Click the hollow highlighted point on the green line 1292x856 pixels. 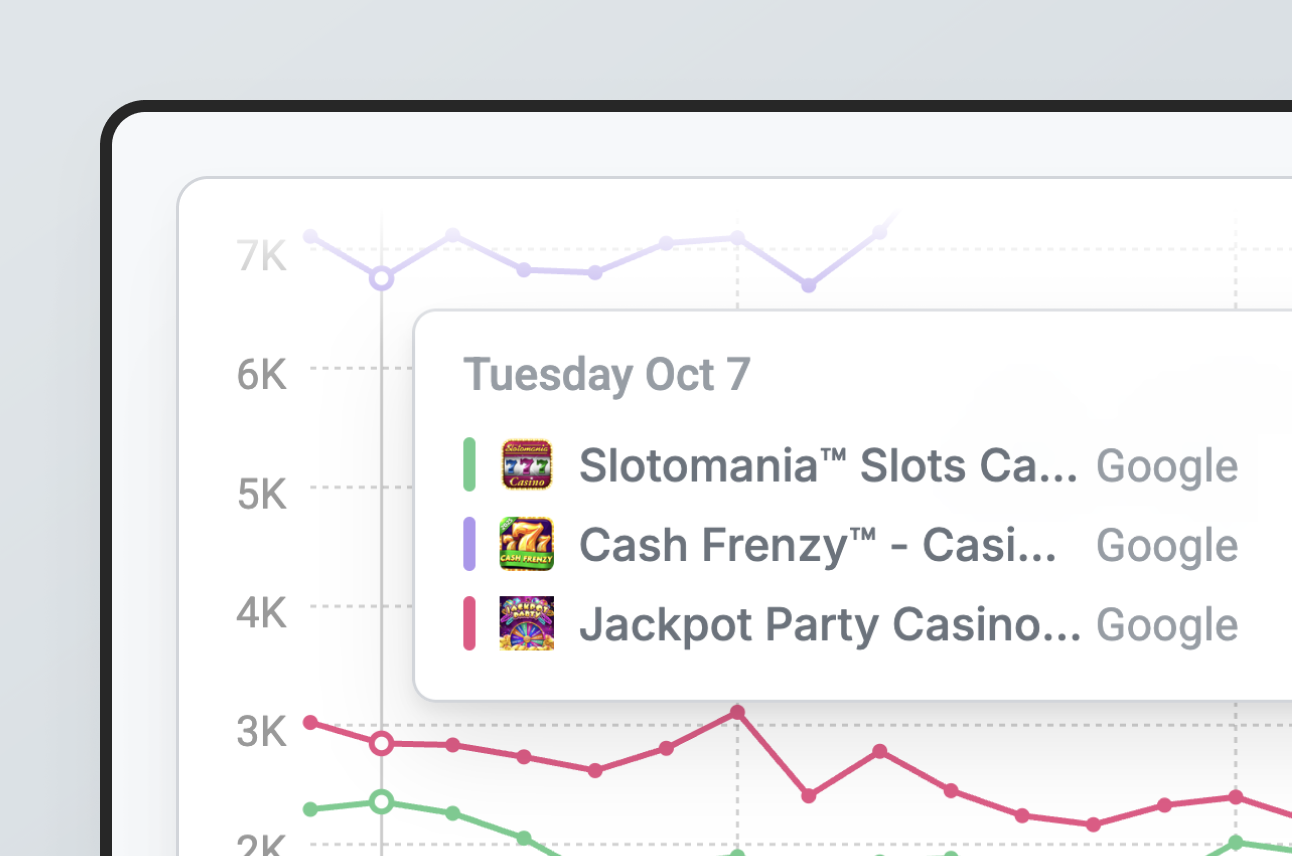point(381,801)
